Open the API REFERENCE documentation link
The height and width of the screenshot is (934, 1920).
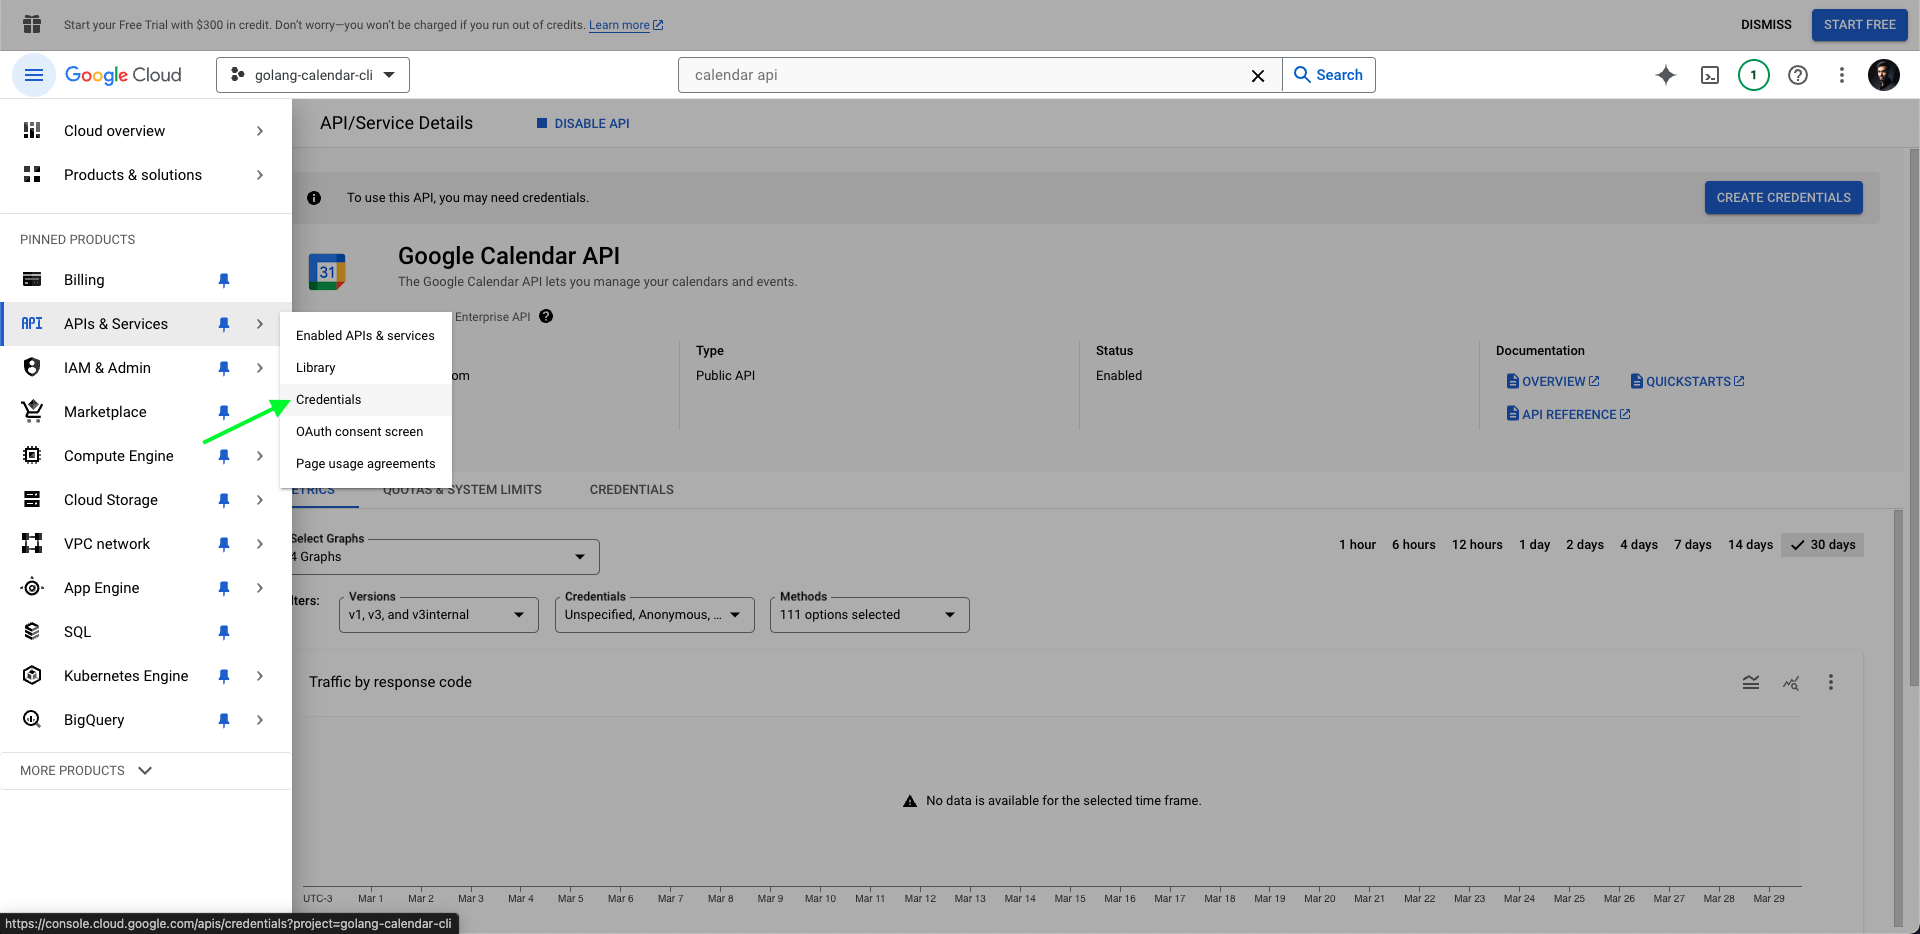[1569, 414]
